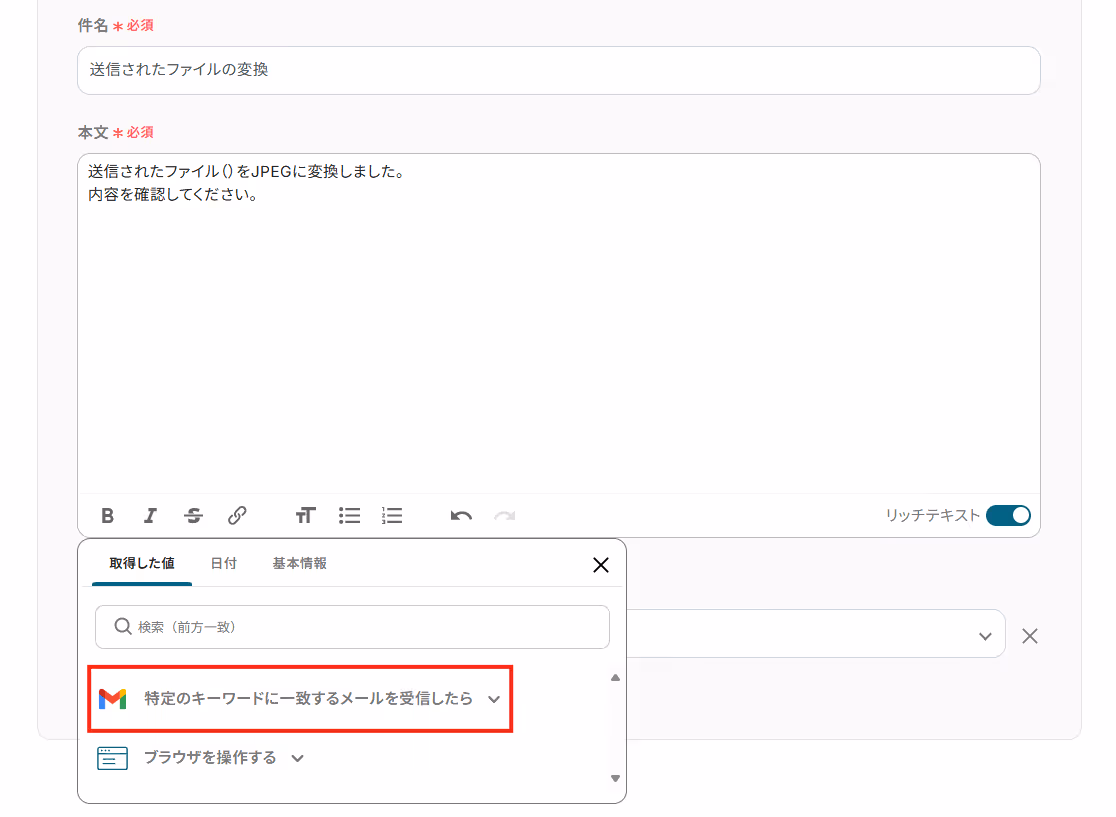Redo the last edit
This screenshot has height=817, width=1116.
[x=505, y=515]
